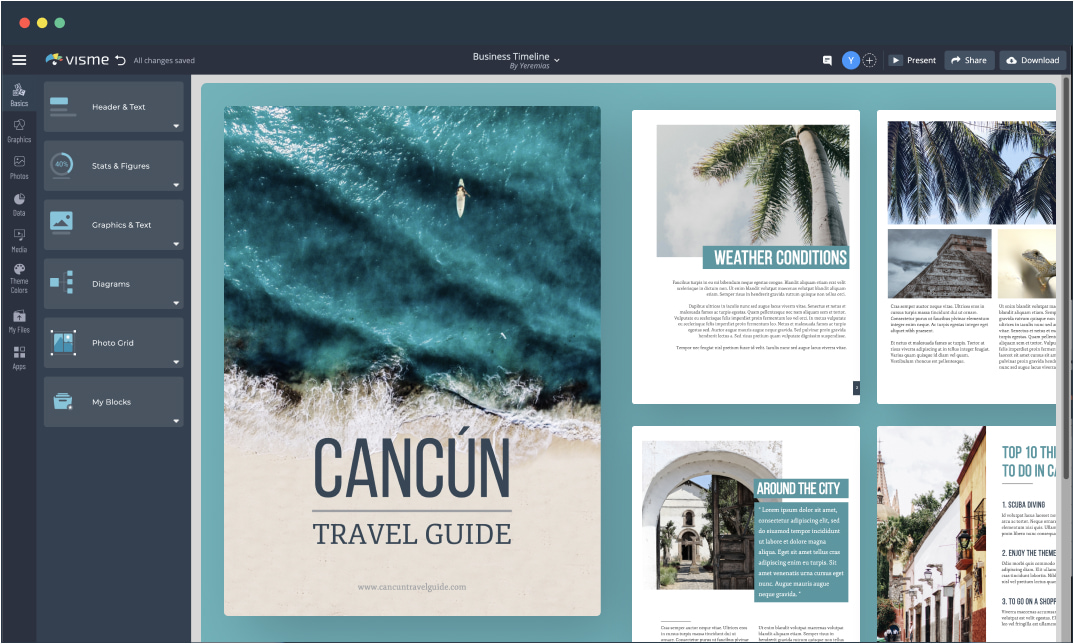Screen dimensions: 1074x644
Task: Select the Basics sidebar icon
Action: [19, 95]
